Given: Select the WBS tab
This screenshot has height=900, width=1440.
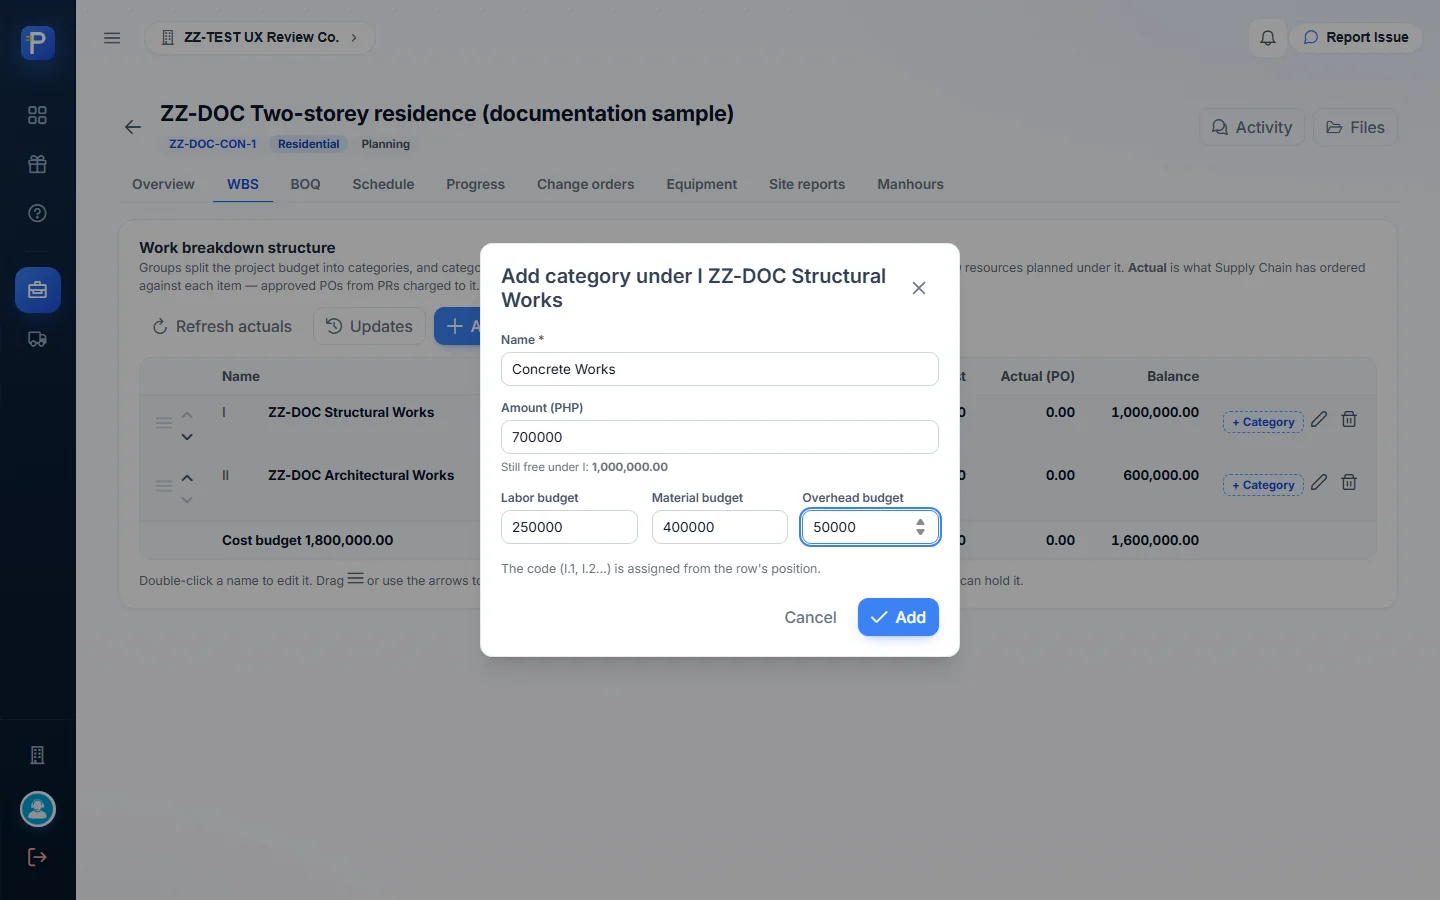Looking at the screenshot, I should coord(243,184).
